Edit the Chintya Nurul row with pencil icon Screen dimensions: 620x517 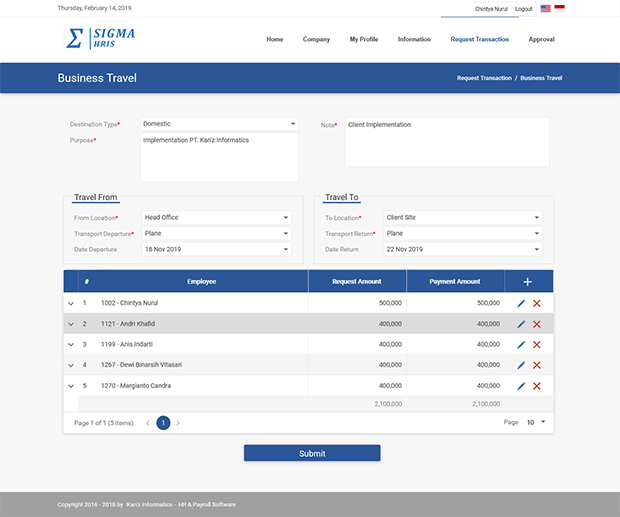pos(521,303)
